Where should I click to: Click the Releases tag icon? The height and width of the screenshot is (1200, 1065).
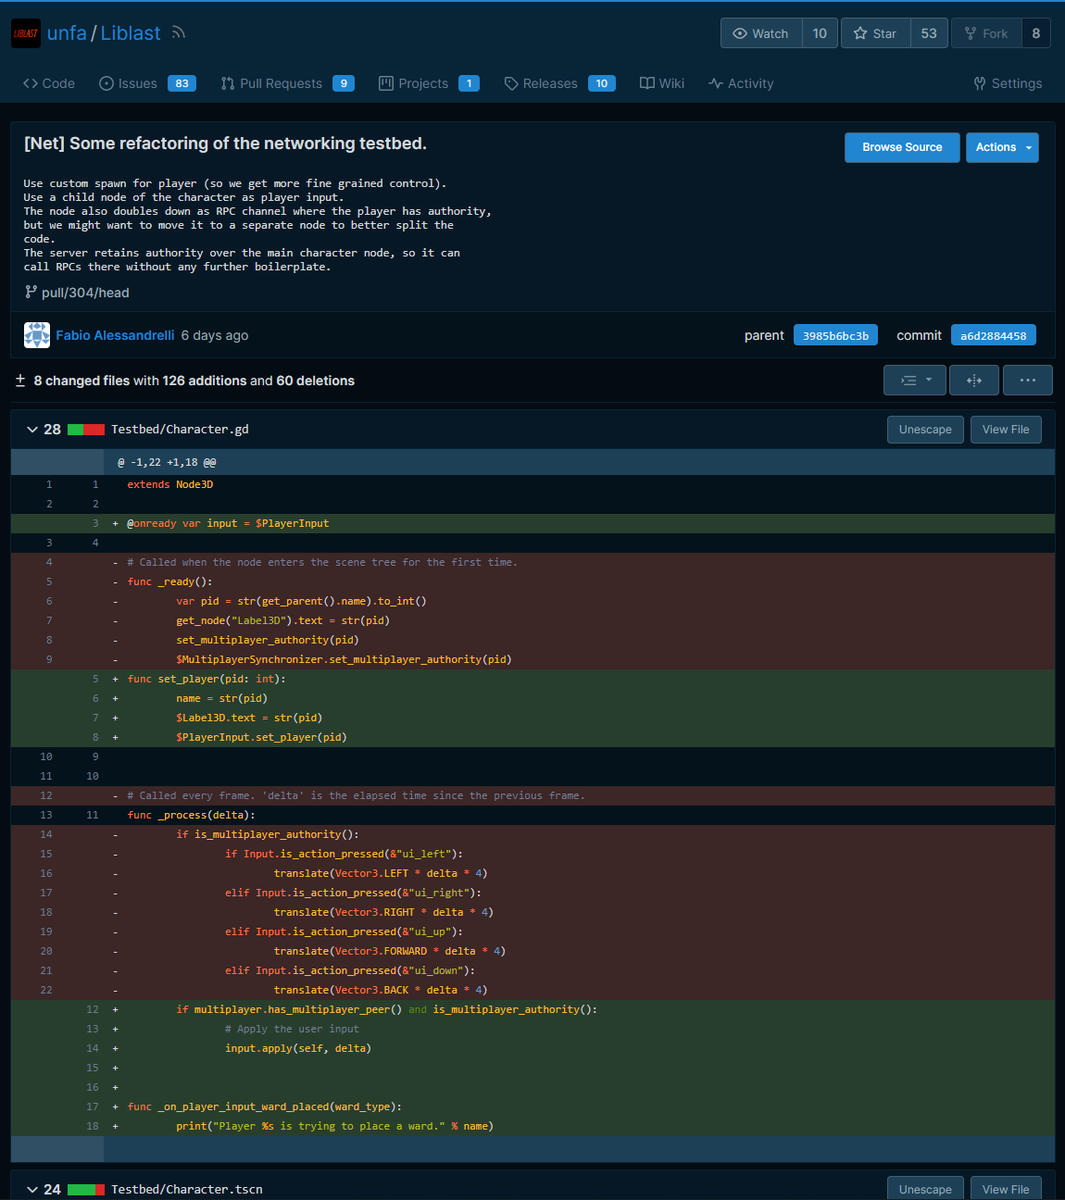(510, 83)
